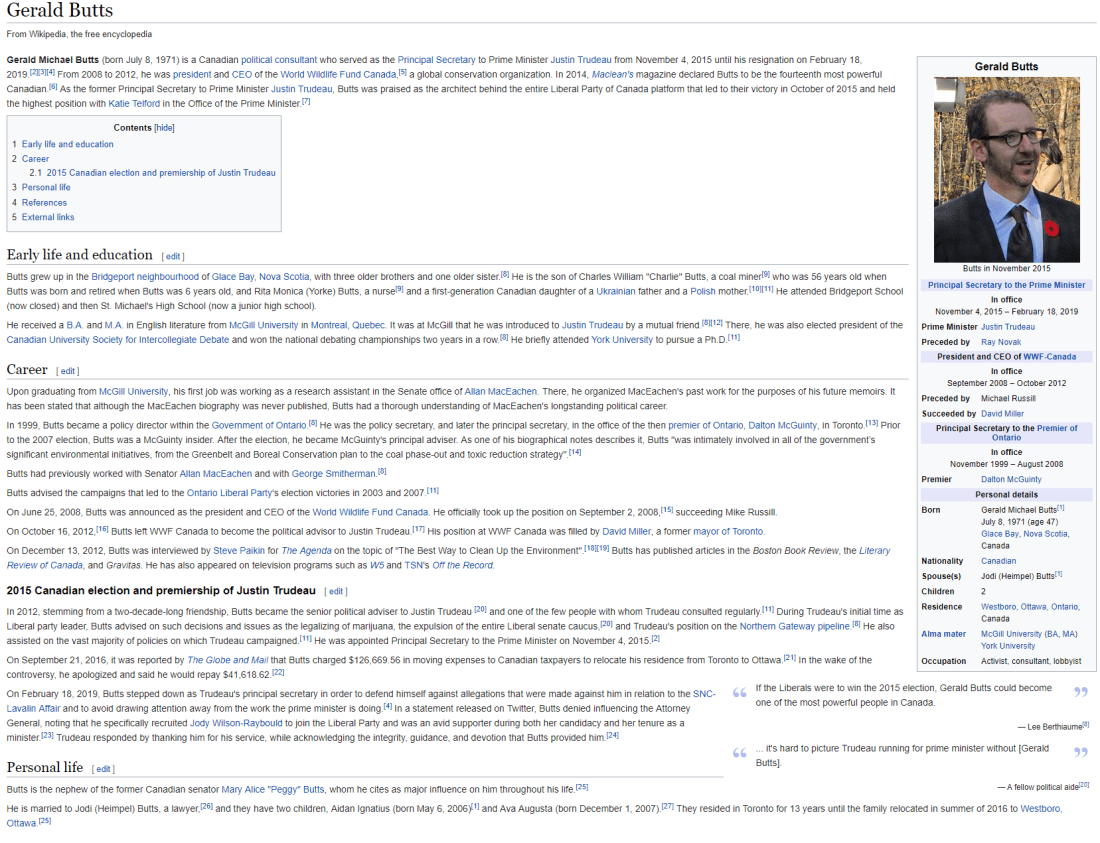Image resolution: width=1100 pixels, height=843 pixels.
Task: Jump to Career in contents list
Action: tap(35, 159)
